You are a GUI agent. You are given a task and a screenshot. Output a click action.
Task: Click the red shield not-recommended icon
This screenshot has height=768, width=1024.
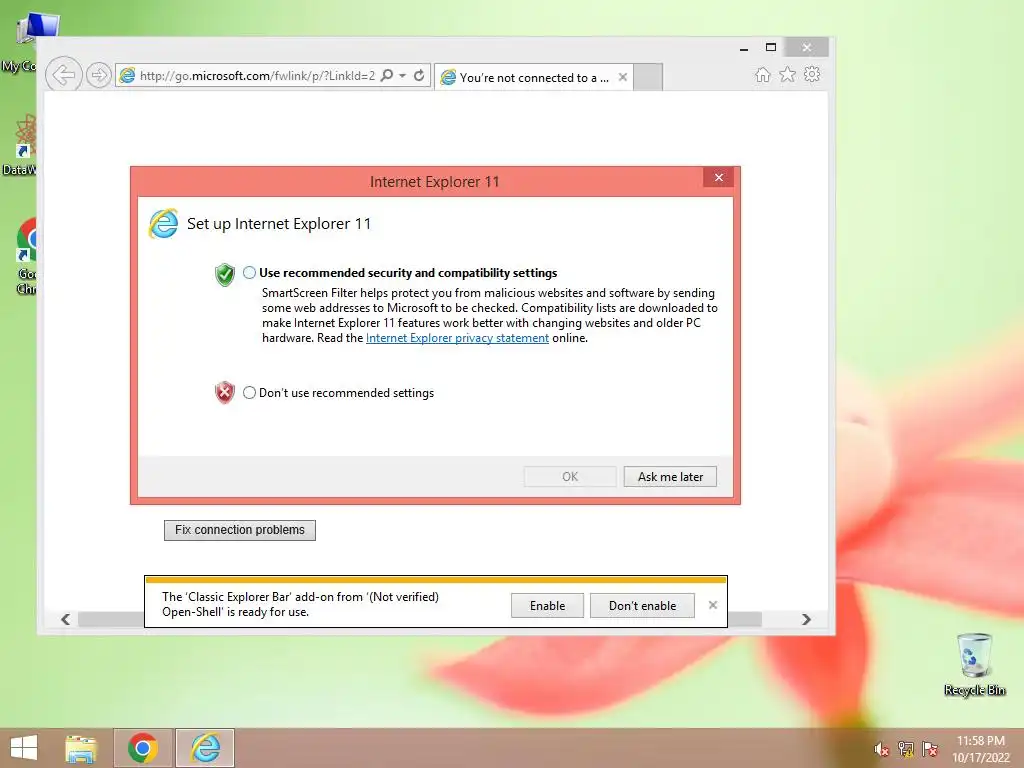(x=225, y=392)
